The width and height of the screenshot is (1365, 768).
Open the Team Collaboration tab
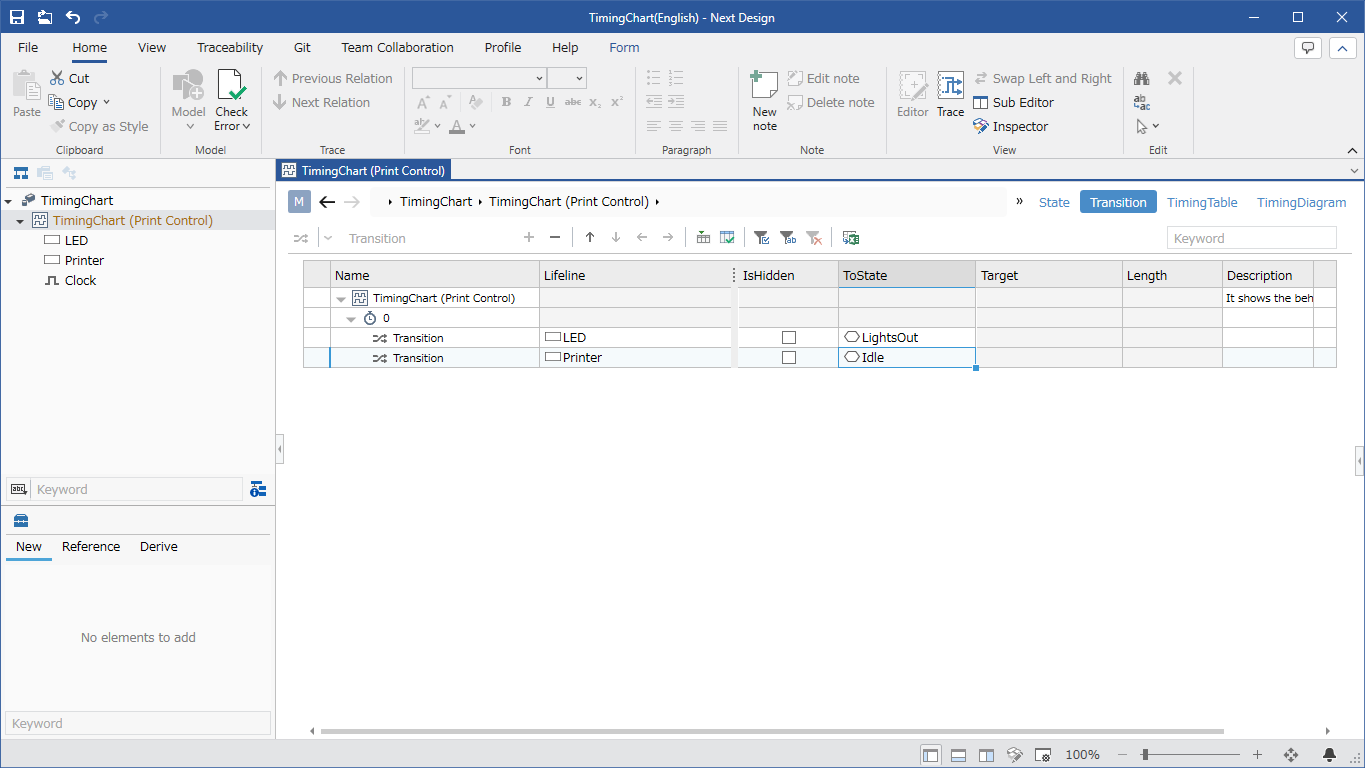click(397, 47)
